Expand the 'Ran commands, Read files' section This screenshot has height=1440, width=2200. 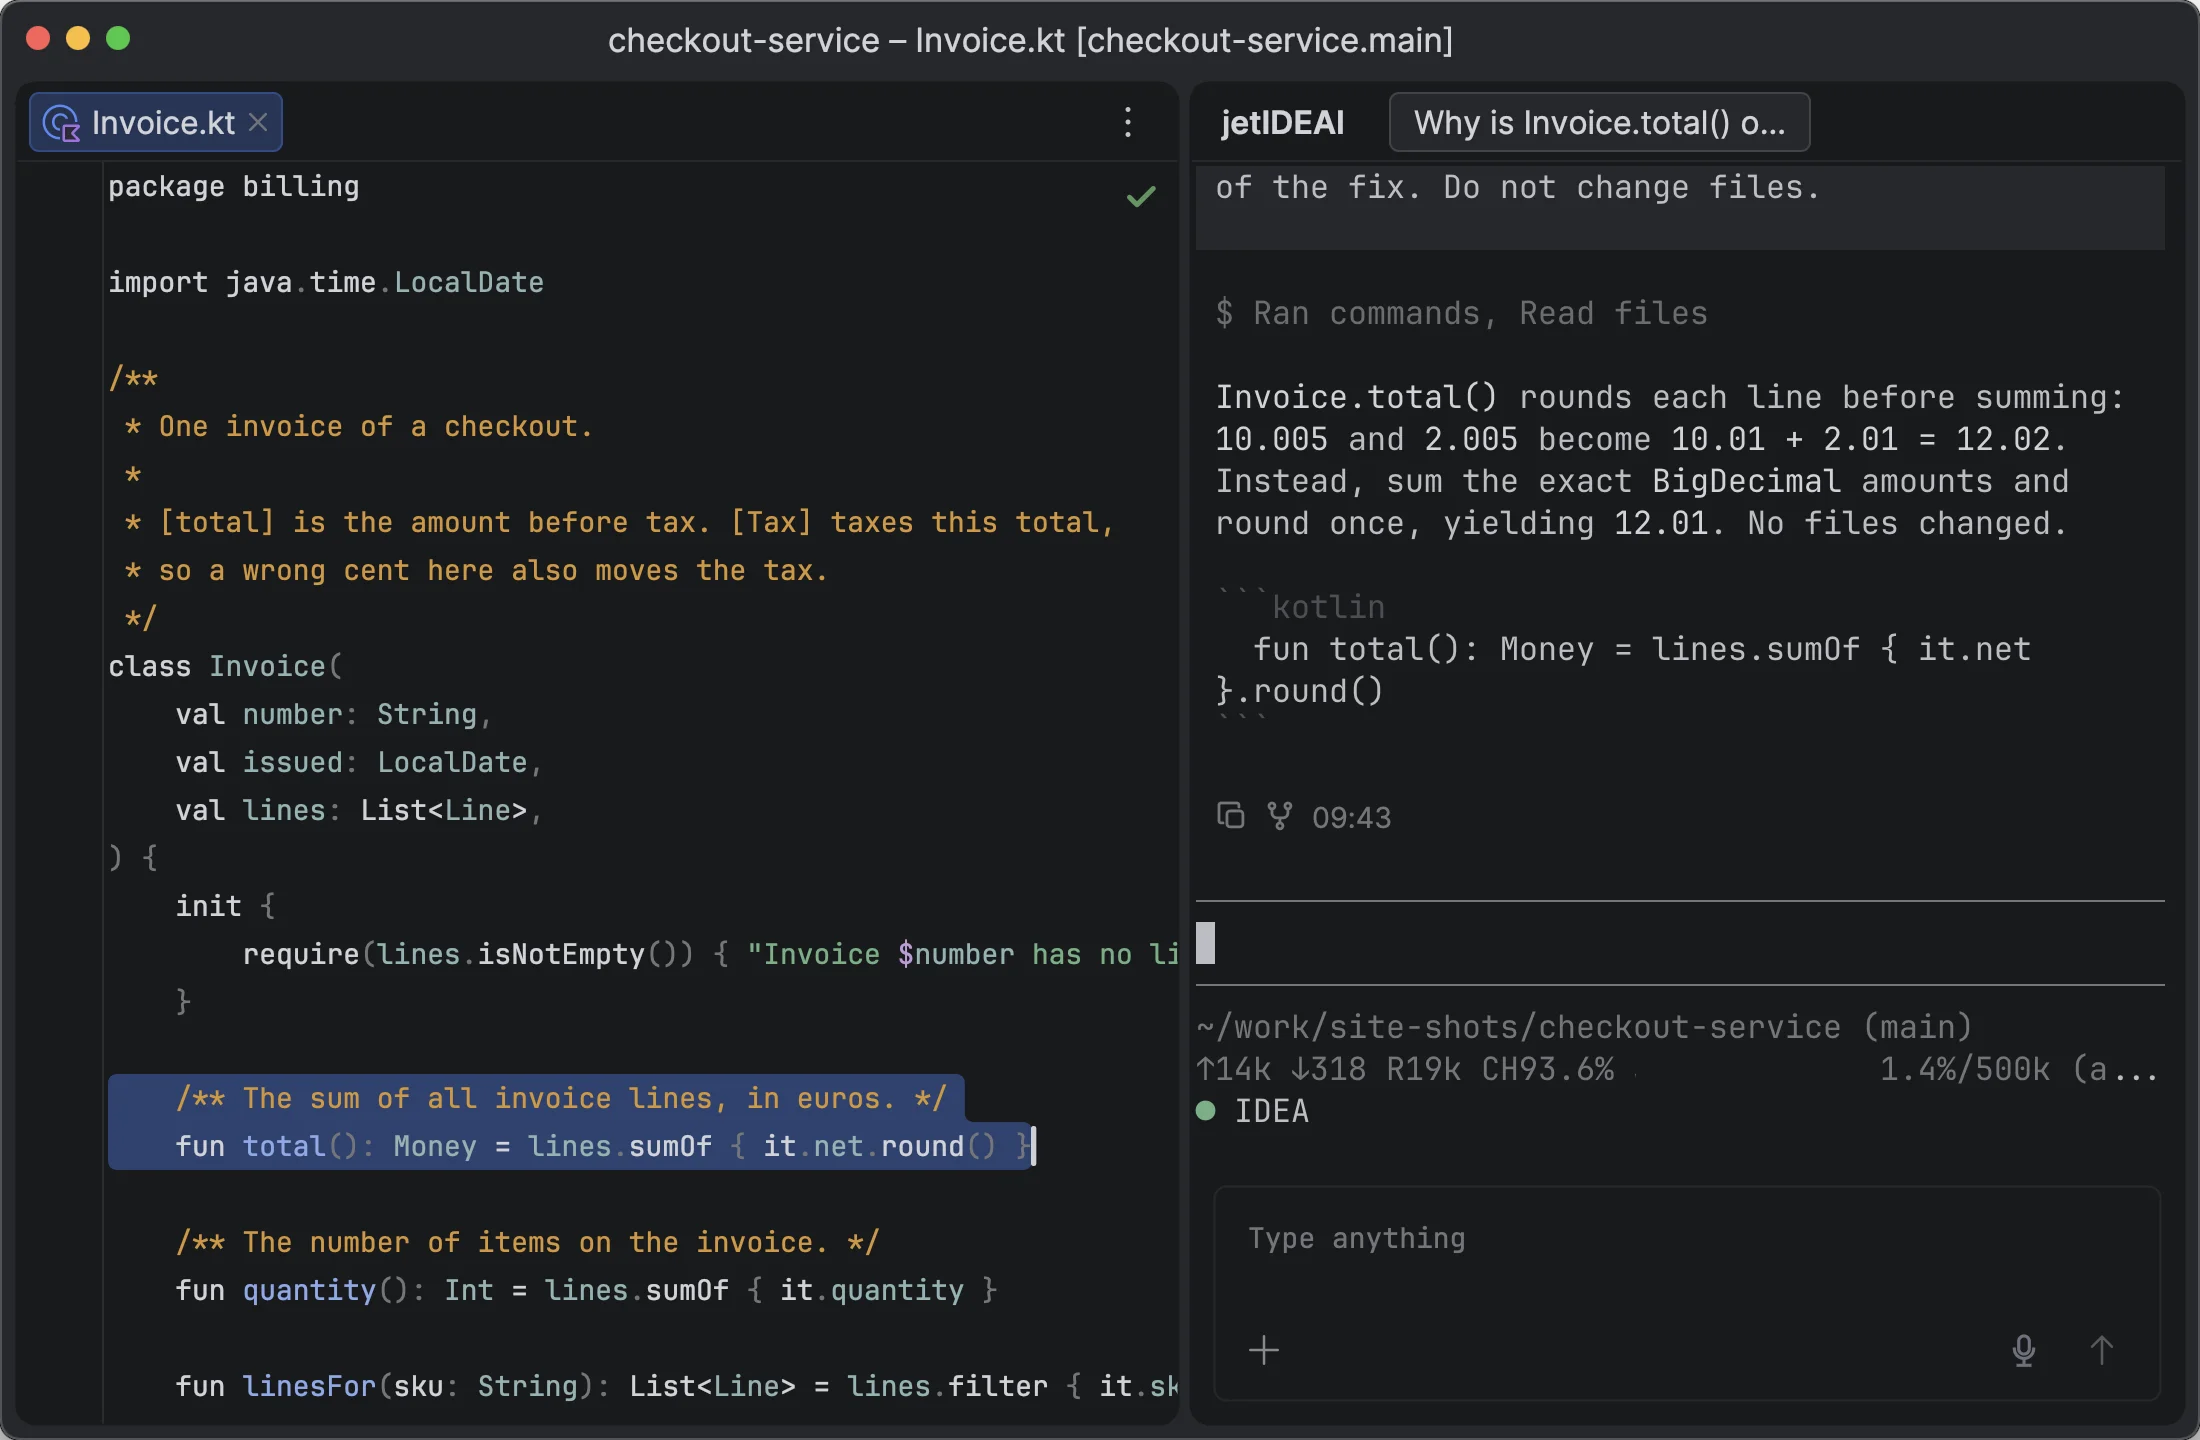click(x=1461, y=314)
